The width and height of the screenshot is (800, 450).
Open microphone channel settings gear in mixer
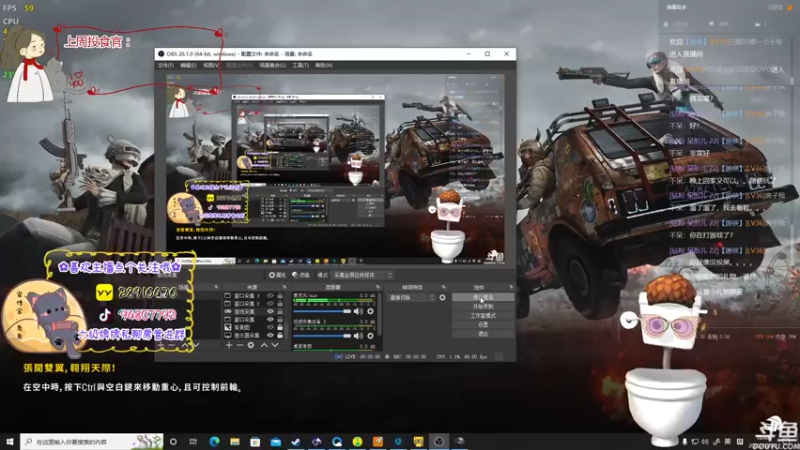coord(370,311)
